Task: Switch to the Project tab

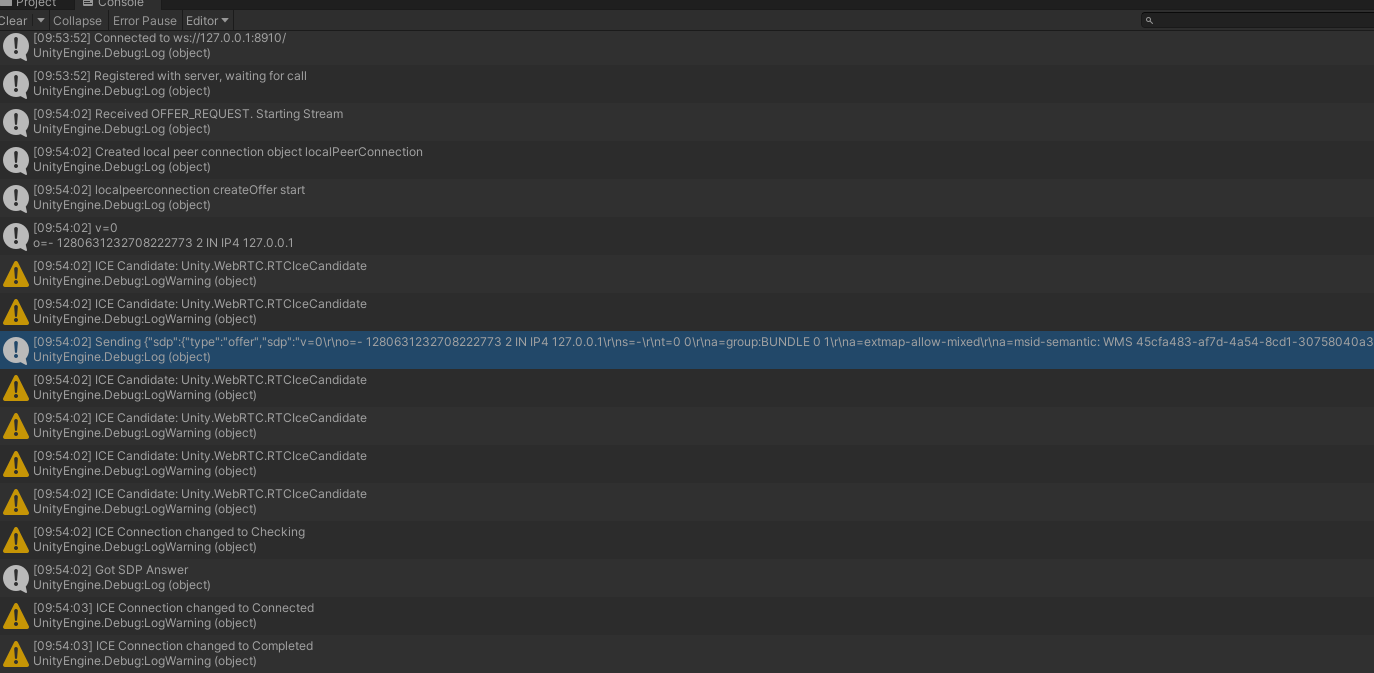Action: click(x=35, y=4)
